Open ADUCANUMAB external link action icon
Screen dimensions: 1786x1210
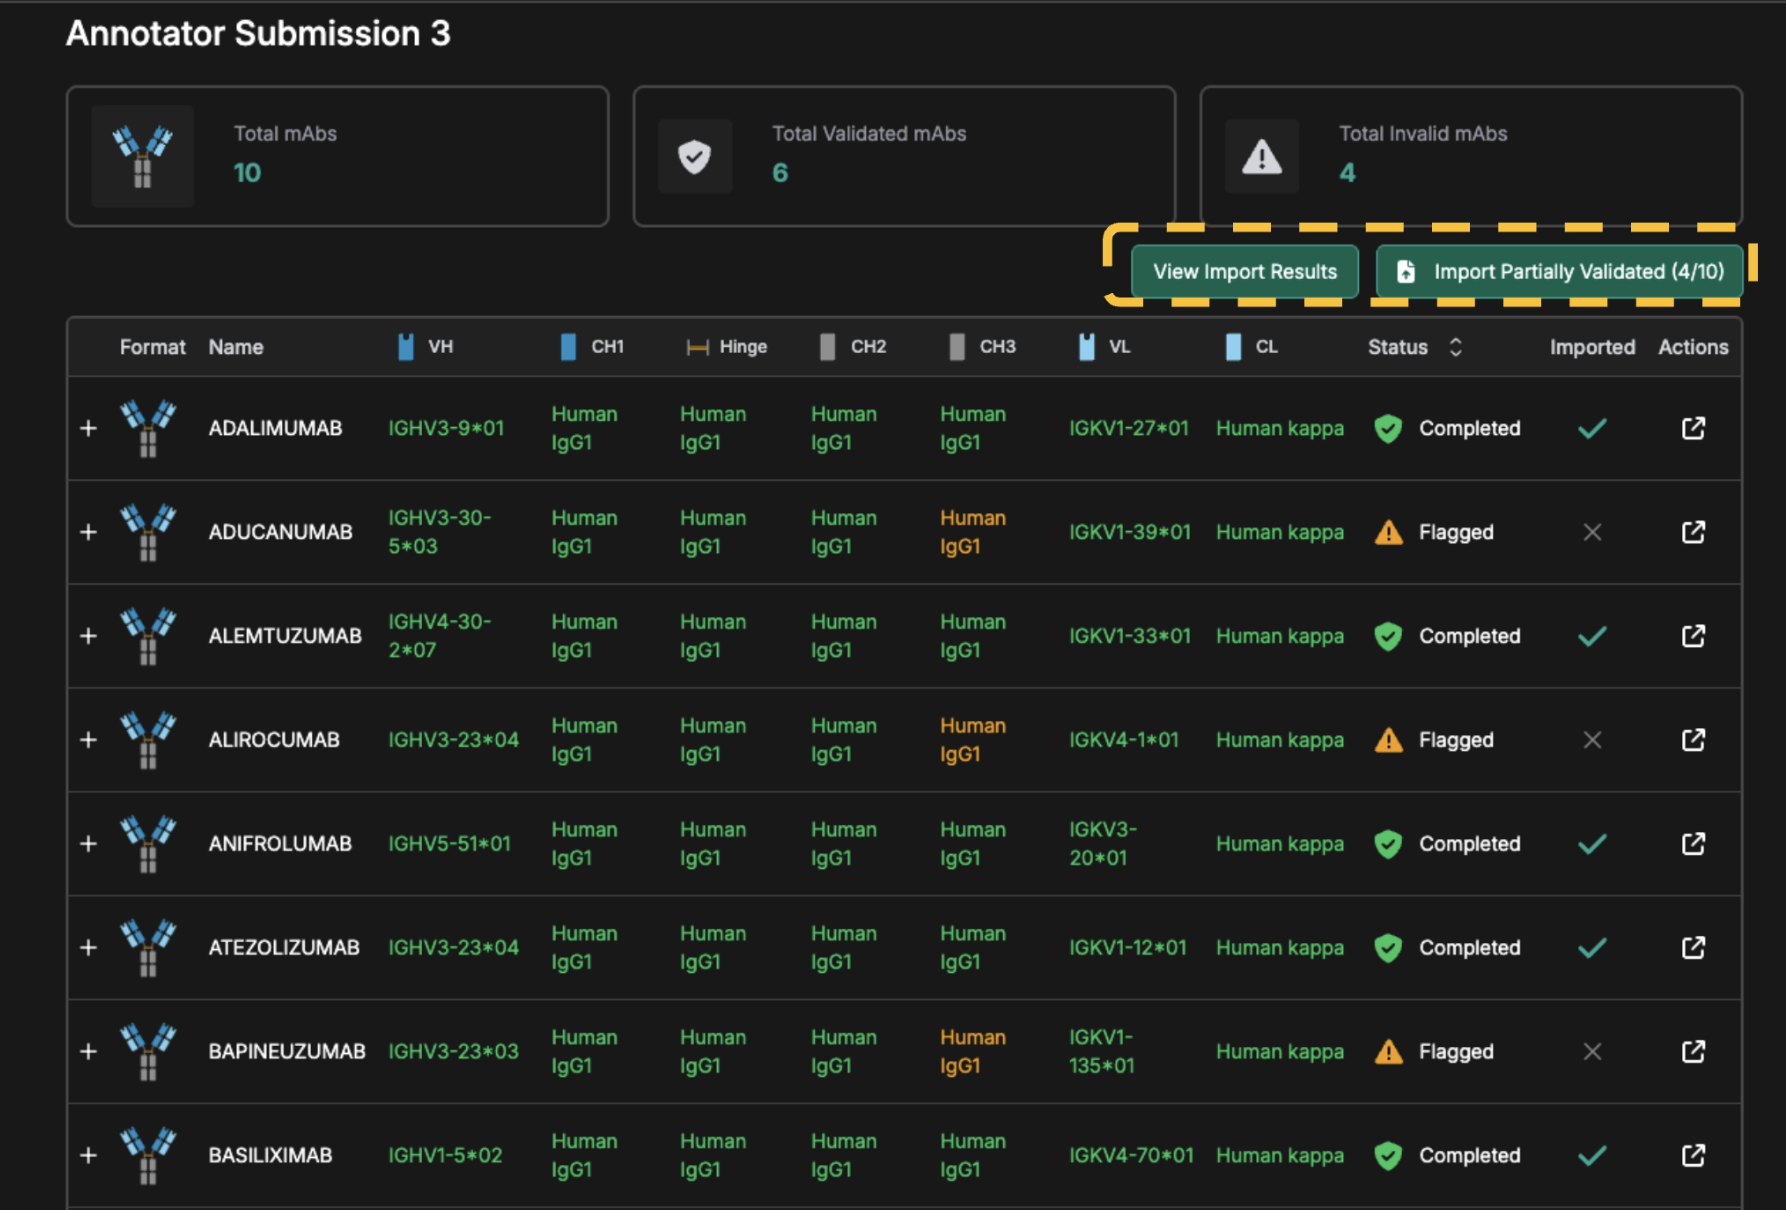(1692, 532)
